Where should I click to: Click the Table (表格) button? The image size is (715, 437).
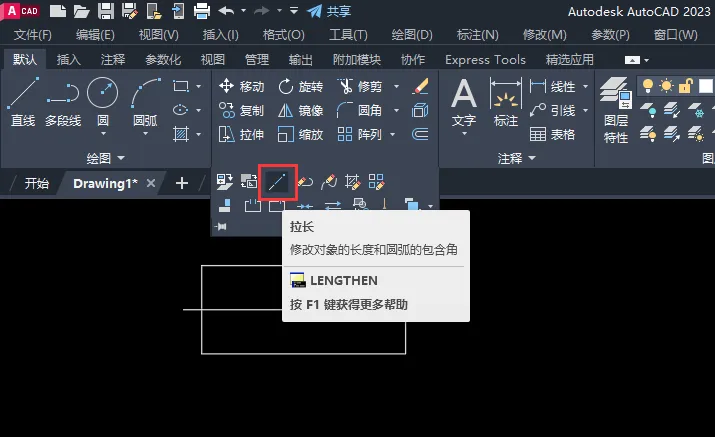coord(553,135)
